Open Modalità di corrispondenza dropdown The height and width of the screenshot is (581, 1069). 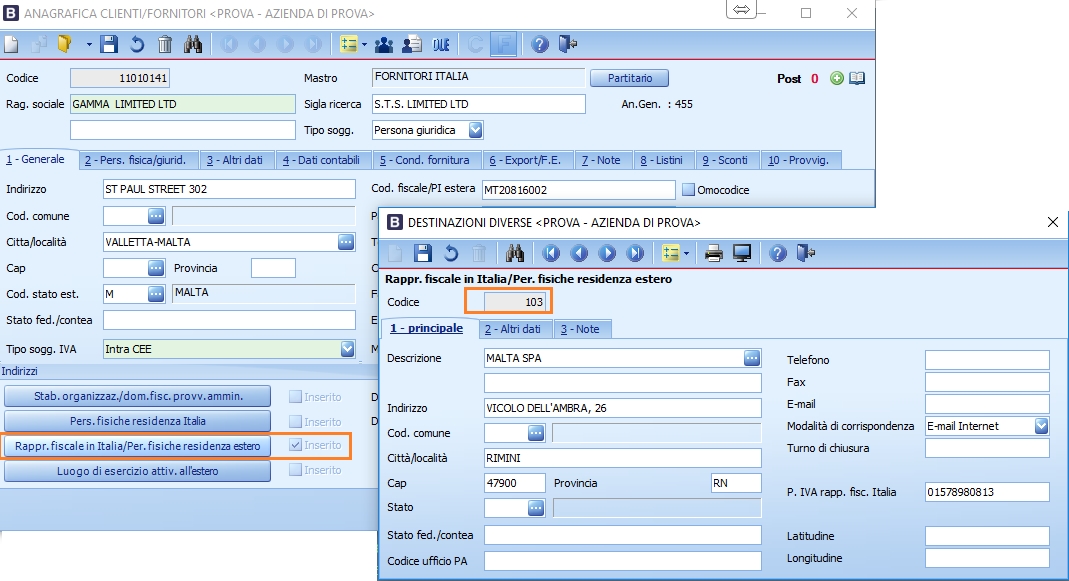[x=1041, y=426]
